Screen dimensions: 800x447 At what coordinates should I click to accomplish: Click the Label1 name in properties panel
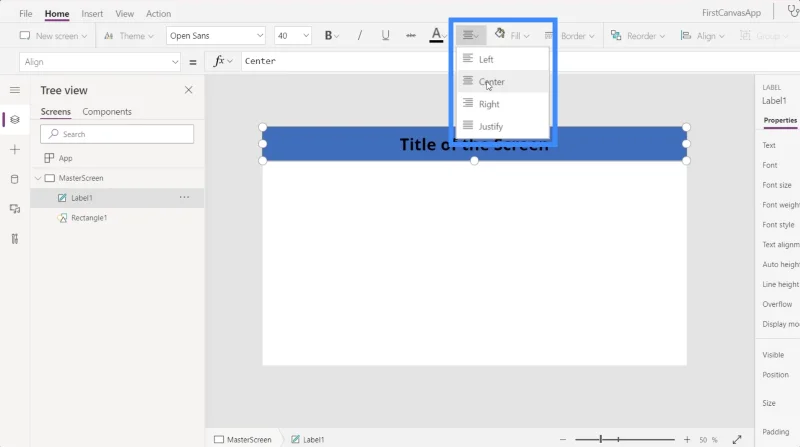pos(774,101)
